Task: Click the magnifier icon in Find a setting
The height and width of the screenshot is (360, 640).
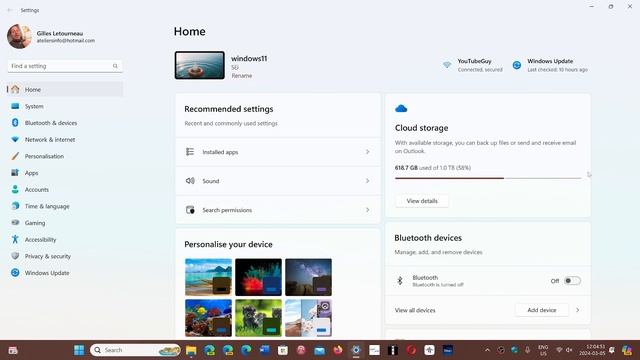Action: coord(116,66)
